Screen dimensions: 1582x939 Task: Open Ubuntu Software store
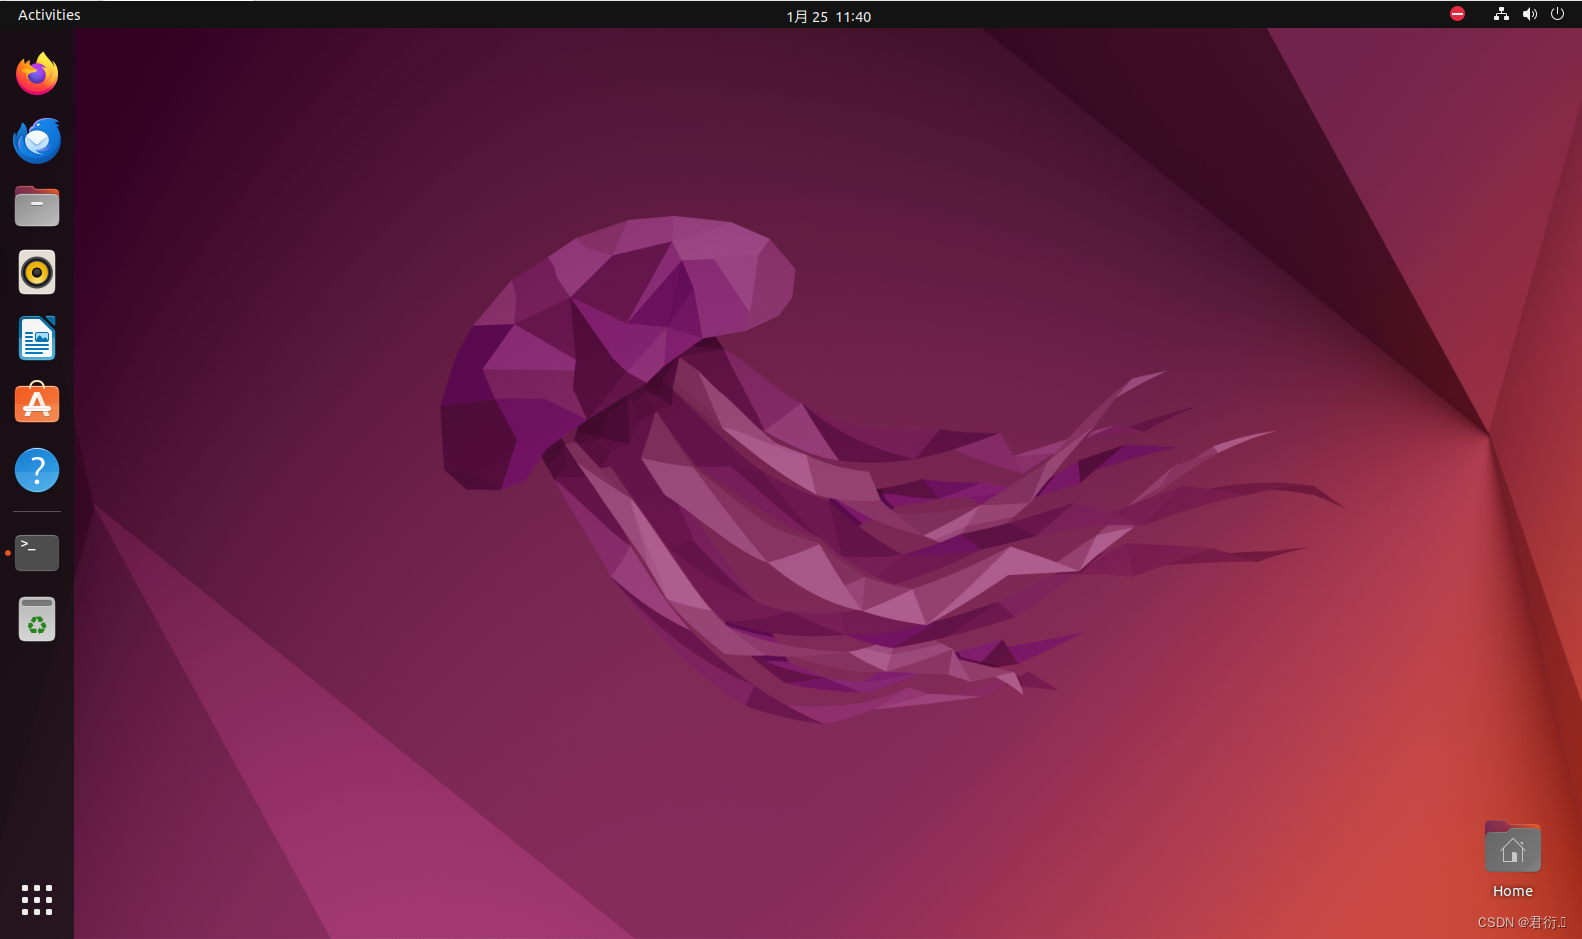37,403
